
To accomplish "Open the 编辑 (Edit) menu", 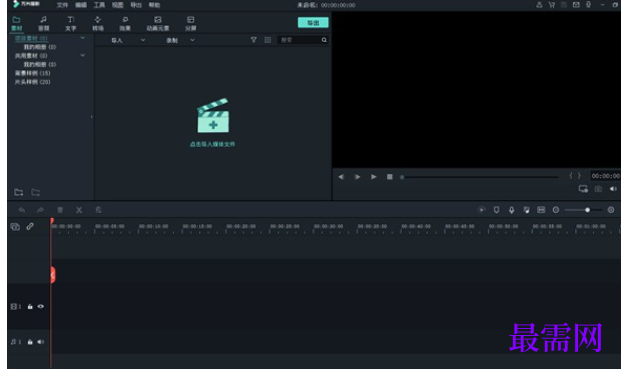I will [81, 5].
